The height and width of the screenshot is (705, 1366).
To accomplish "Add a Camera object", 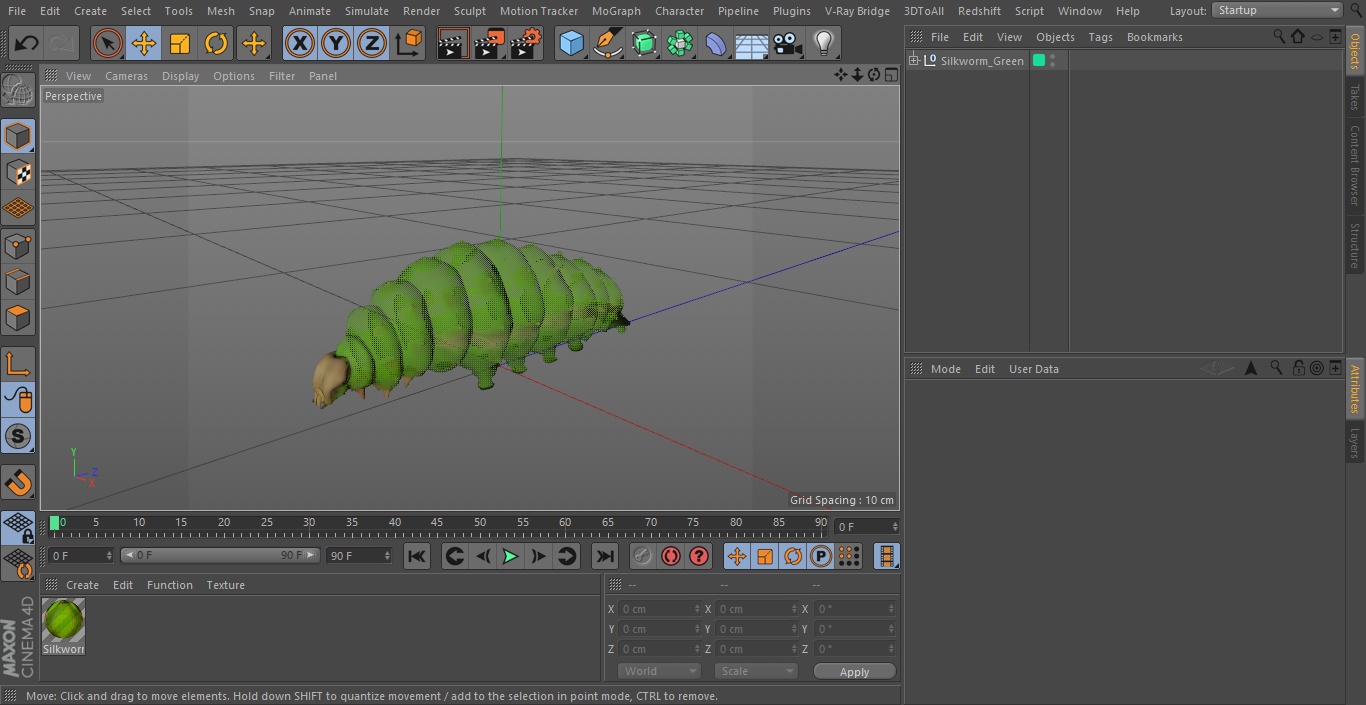I will tap(788, 43).
